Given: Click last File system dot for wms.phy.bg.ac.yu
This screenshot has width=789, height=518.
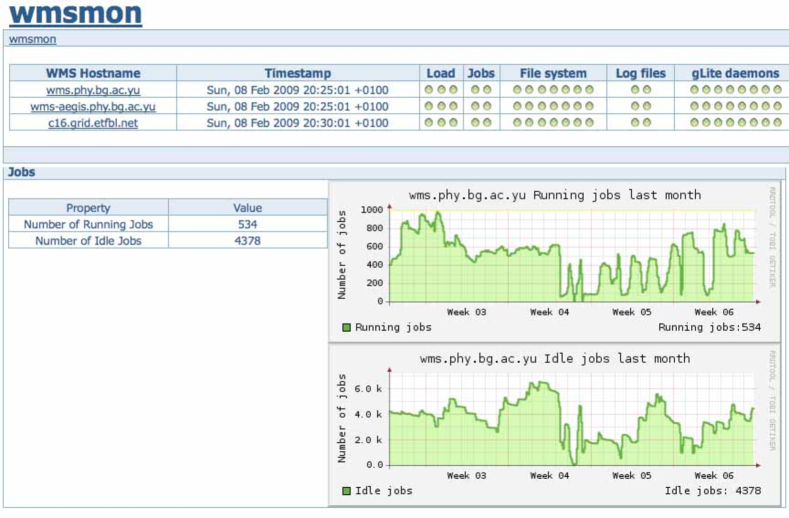Looking at the screenshot, I should [x=588, y=90].
